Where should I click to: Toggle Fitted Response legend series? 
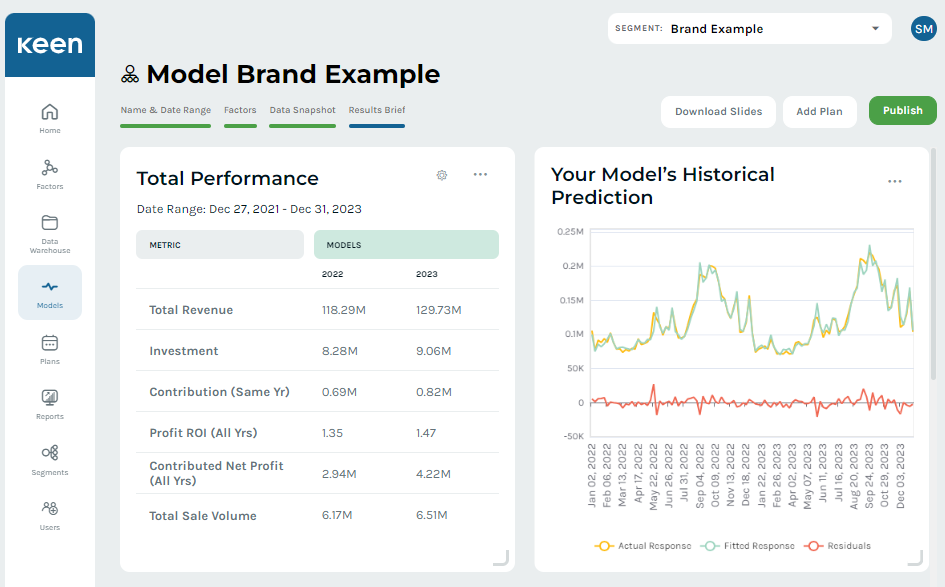[747, 546]
